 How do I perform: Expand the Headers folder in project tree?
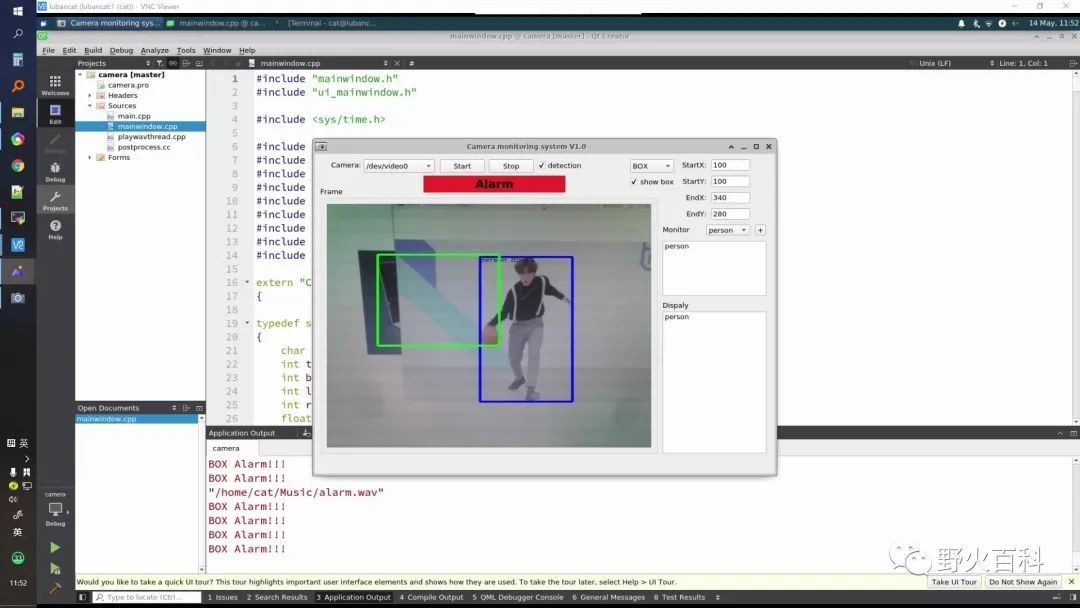pos(90,96)
